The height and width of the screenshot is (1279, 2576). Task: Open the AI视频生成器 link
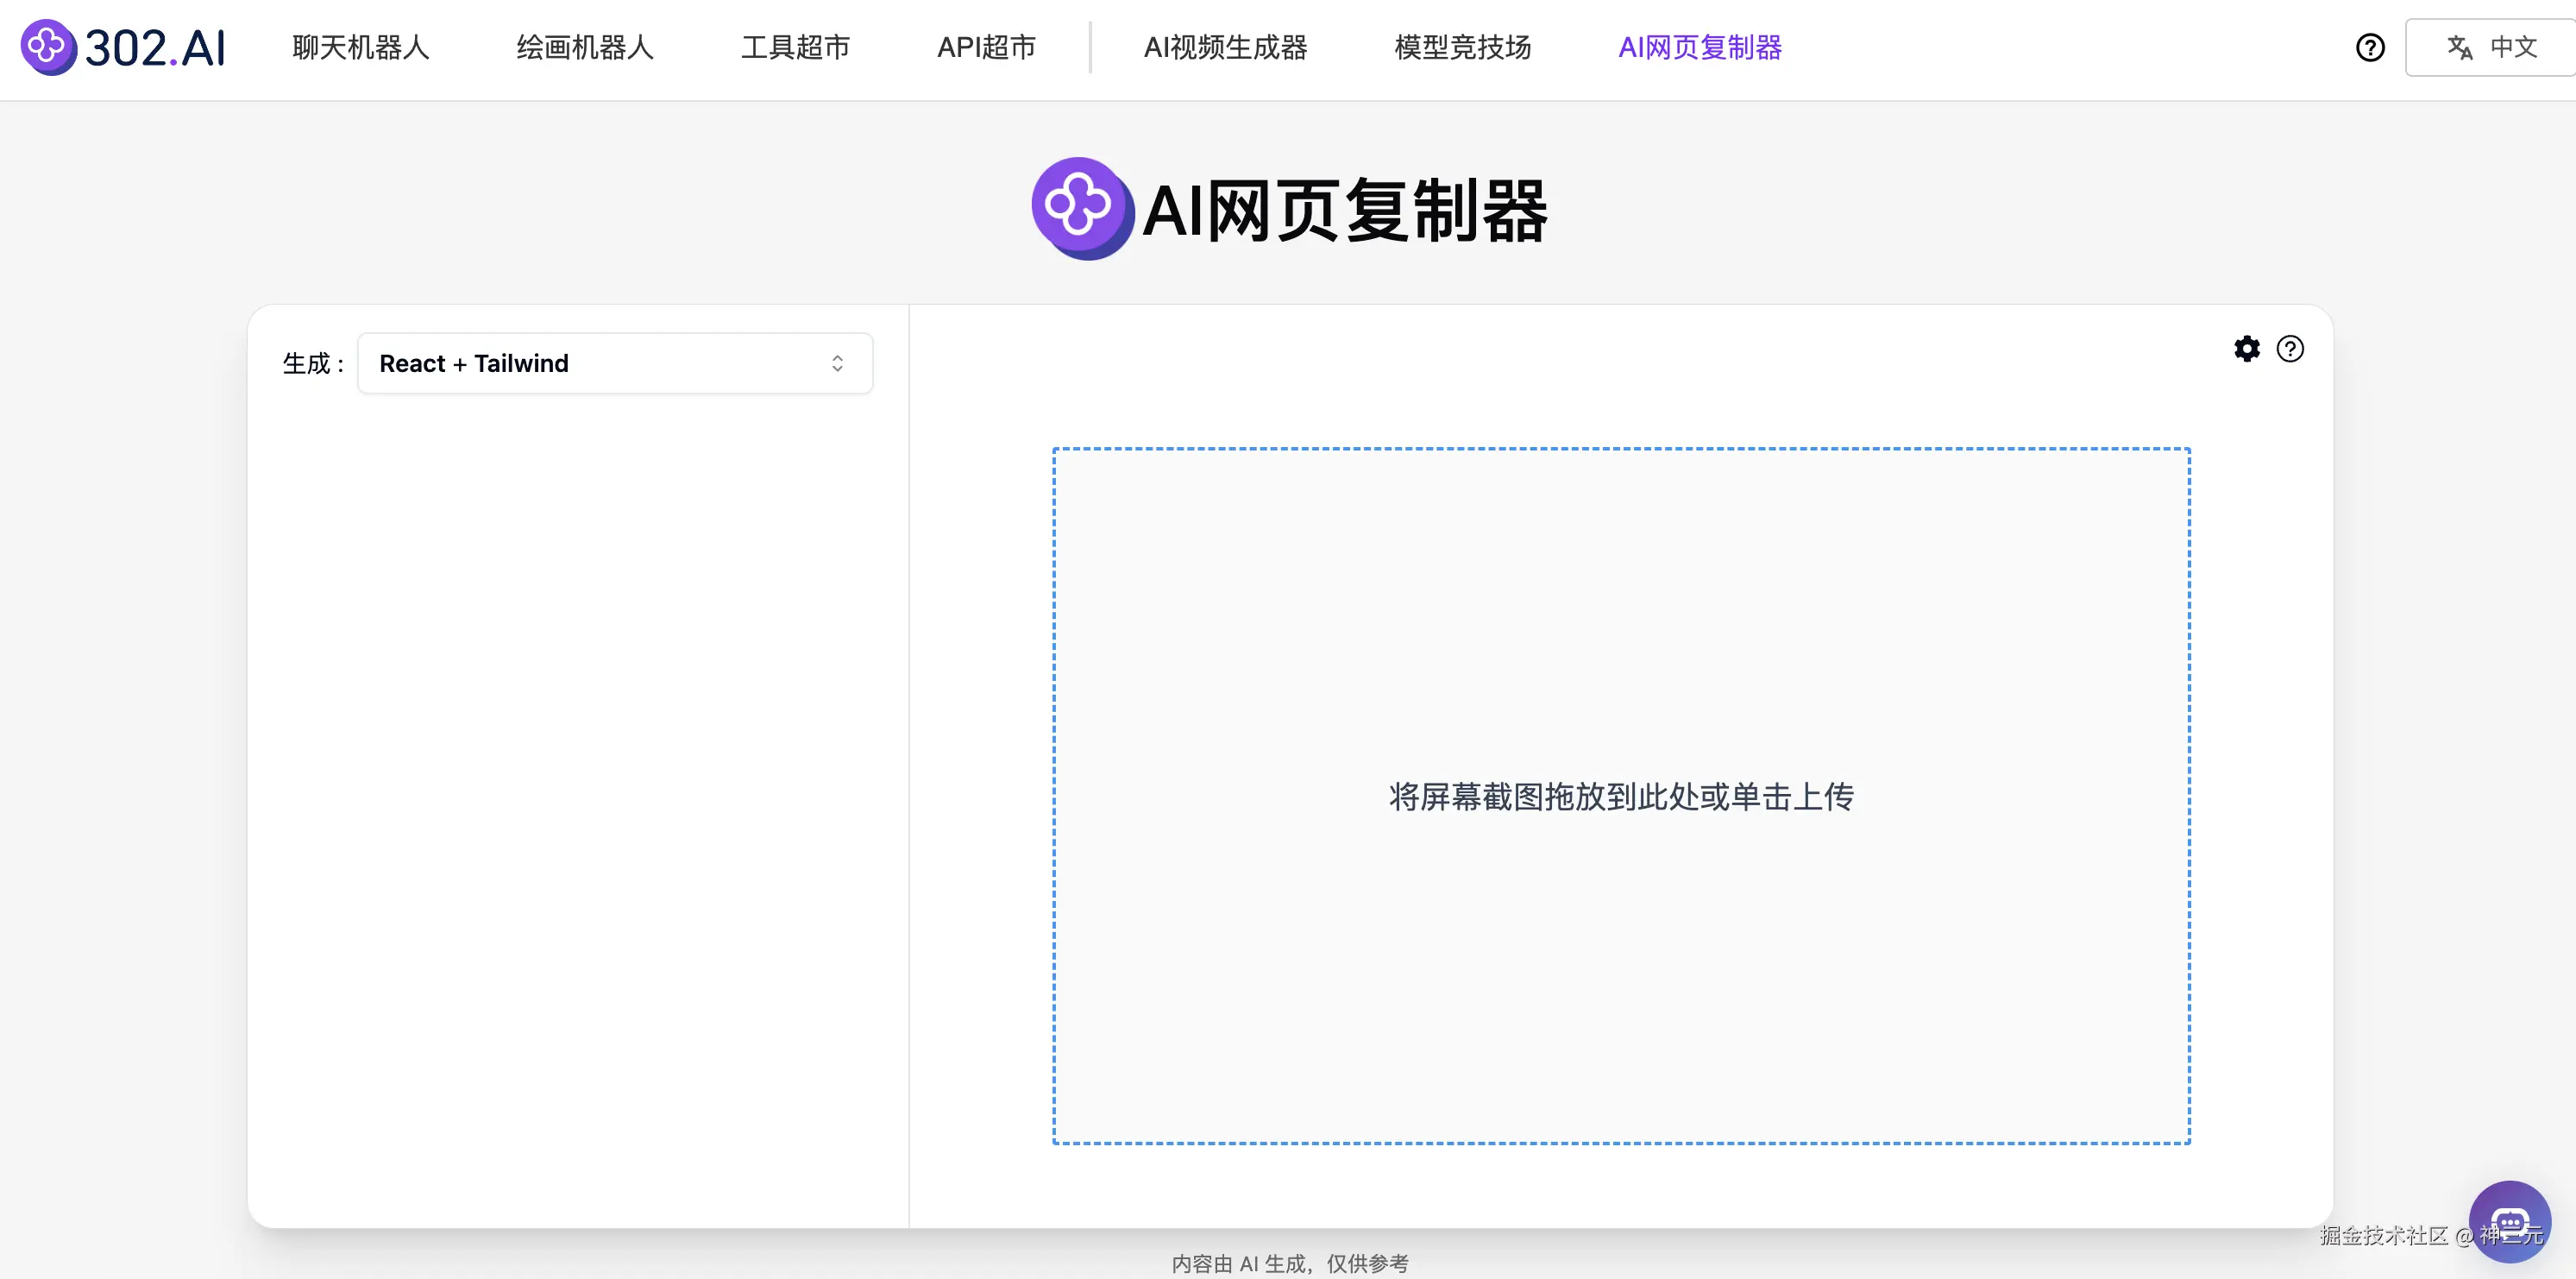1225,47
